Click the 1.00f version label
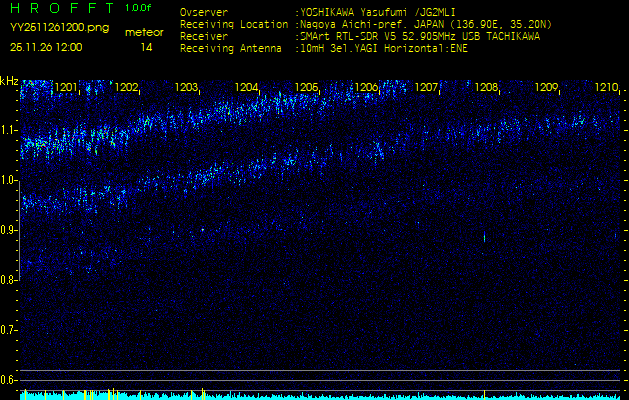Screen dimensions: 629x400 pyautogui.click(x=140, y=8)
